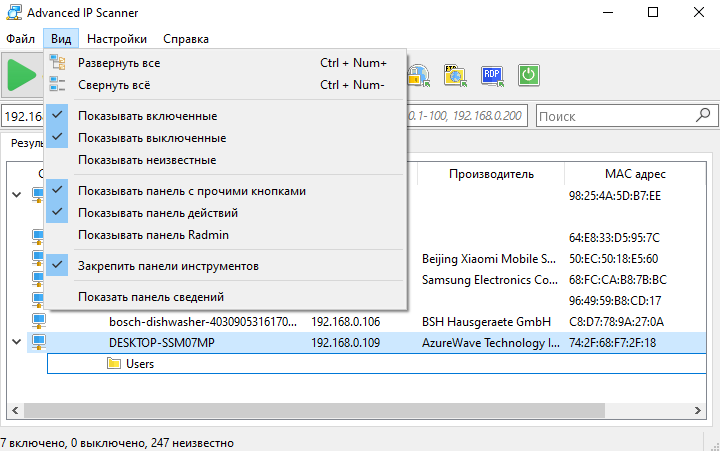Open the Настройки menu
The height and width of the screenshot is (451, 720).
(x=117, y=39)
